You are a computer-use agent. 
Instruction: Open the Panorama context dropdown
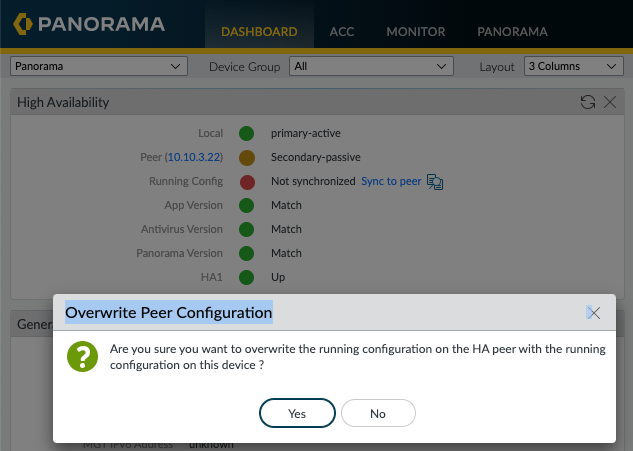(x=99, y=66)
